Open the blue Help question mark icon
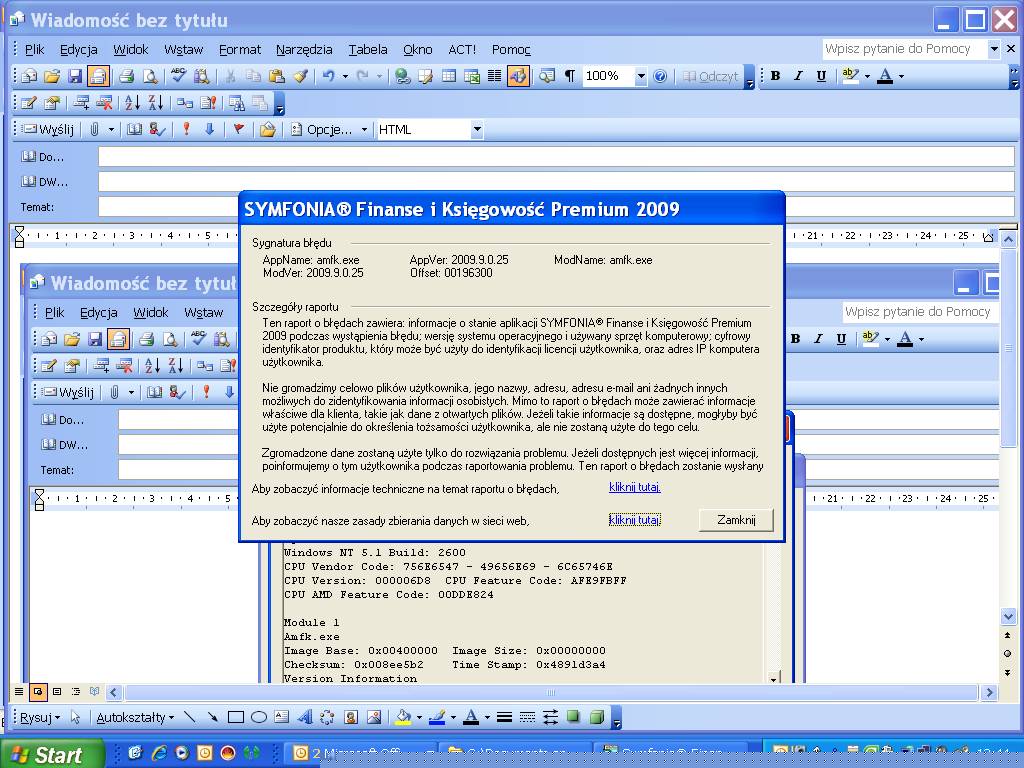 click(660, 76)
